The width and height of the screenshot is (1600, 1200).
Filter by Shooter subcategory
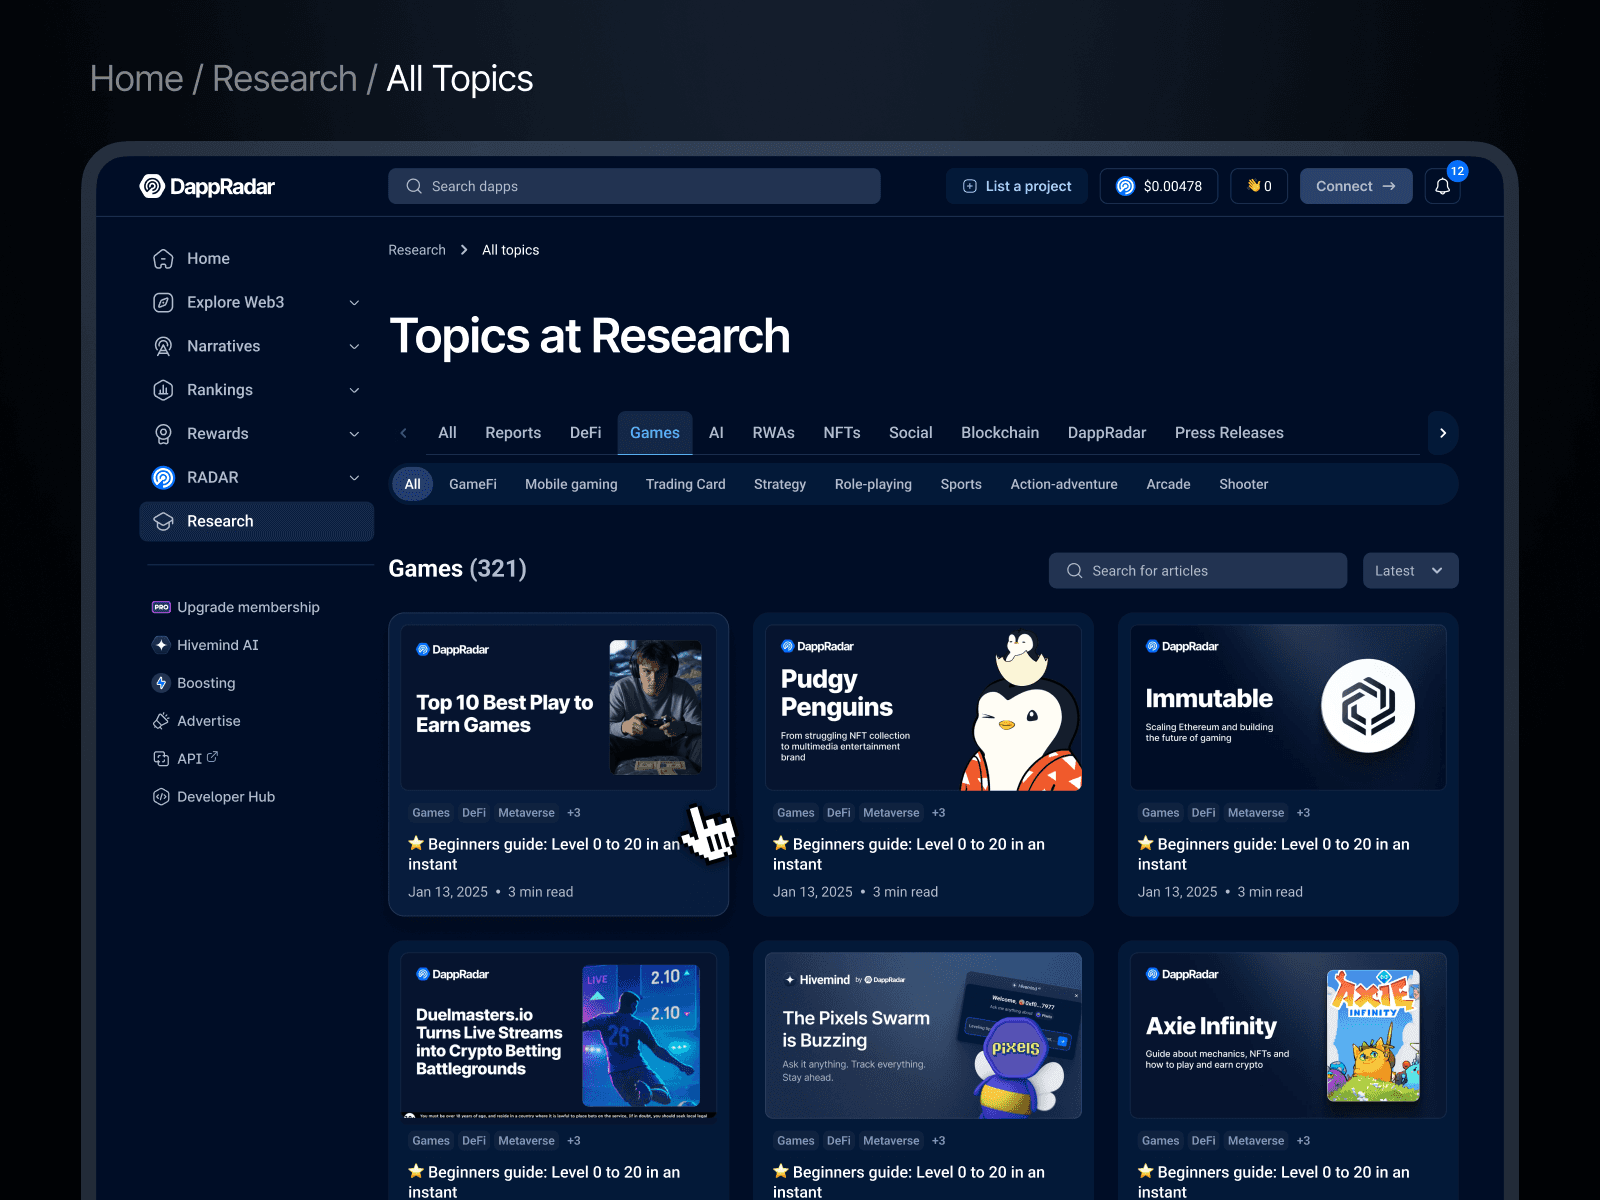(1243, 484)
